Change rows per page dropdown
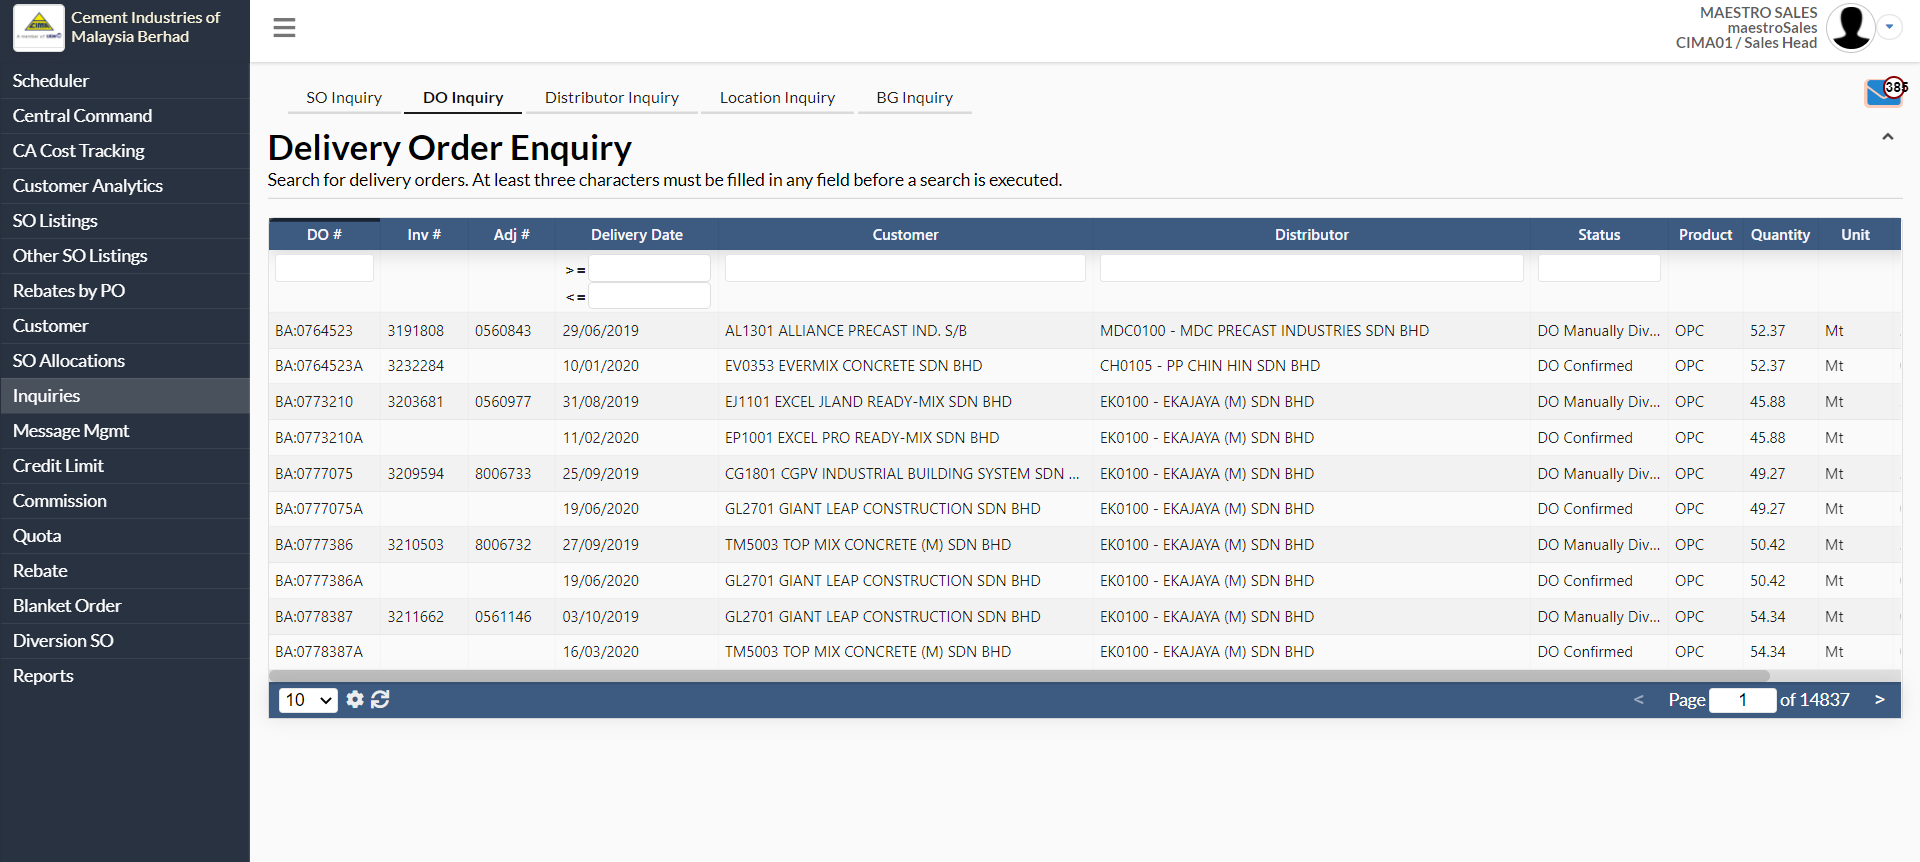The width and height of the screenshot is (1920, 862). coord(308,700)
